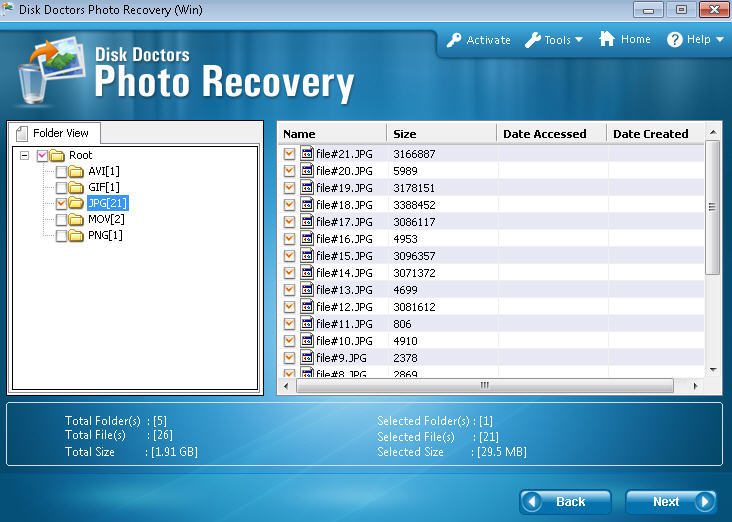The height and width of the screenshot is (522, 732).
Task: Toggle the Root folder checkbox
Action: pos(42,155)
